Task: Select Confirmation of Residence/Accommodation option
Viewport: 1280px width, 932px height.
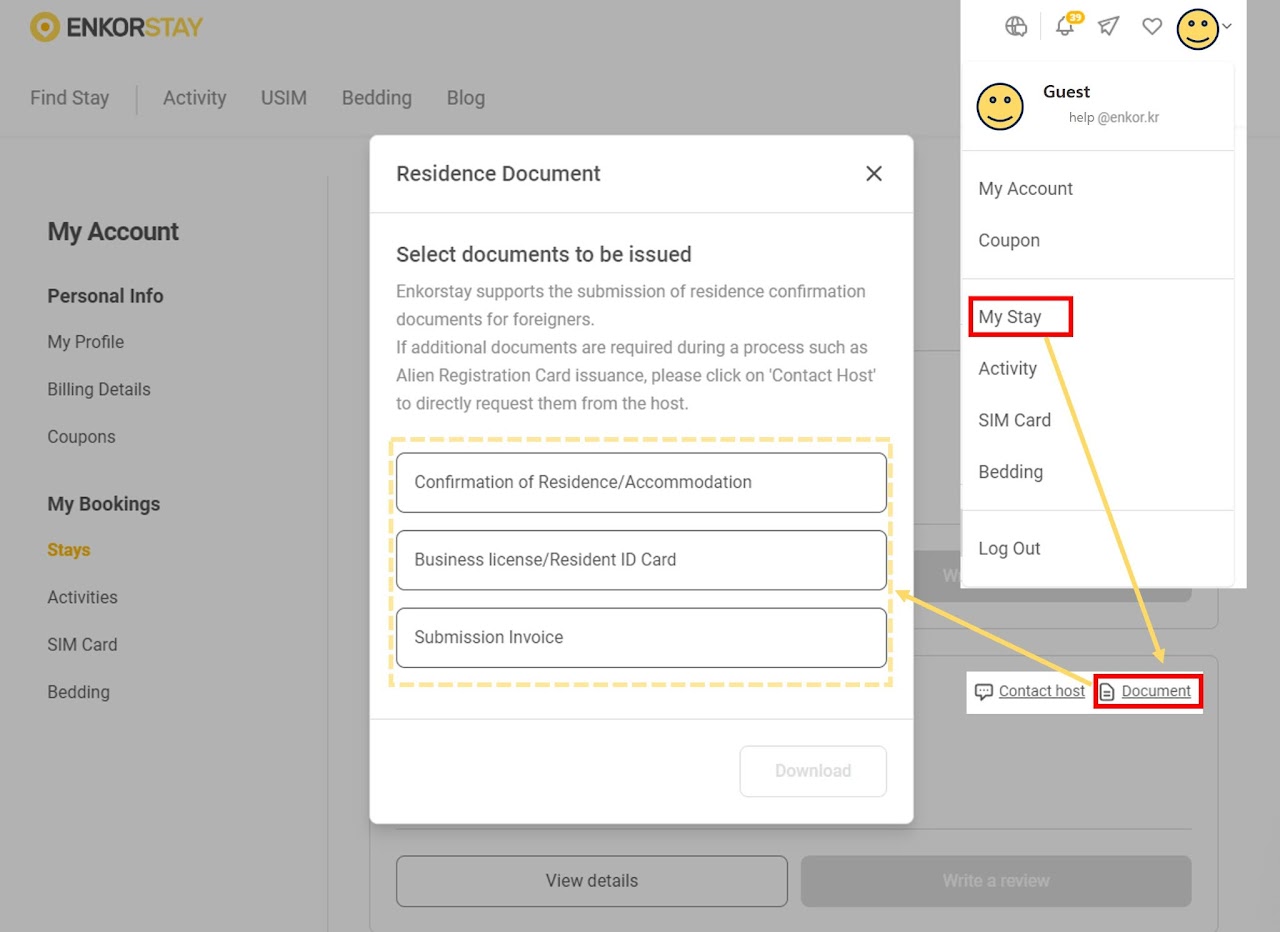Action: (641, 482)
